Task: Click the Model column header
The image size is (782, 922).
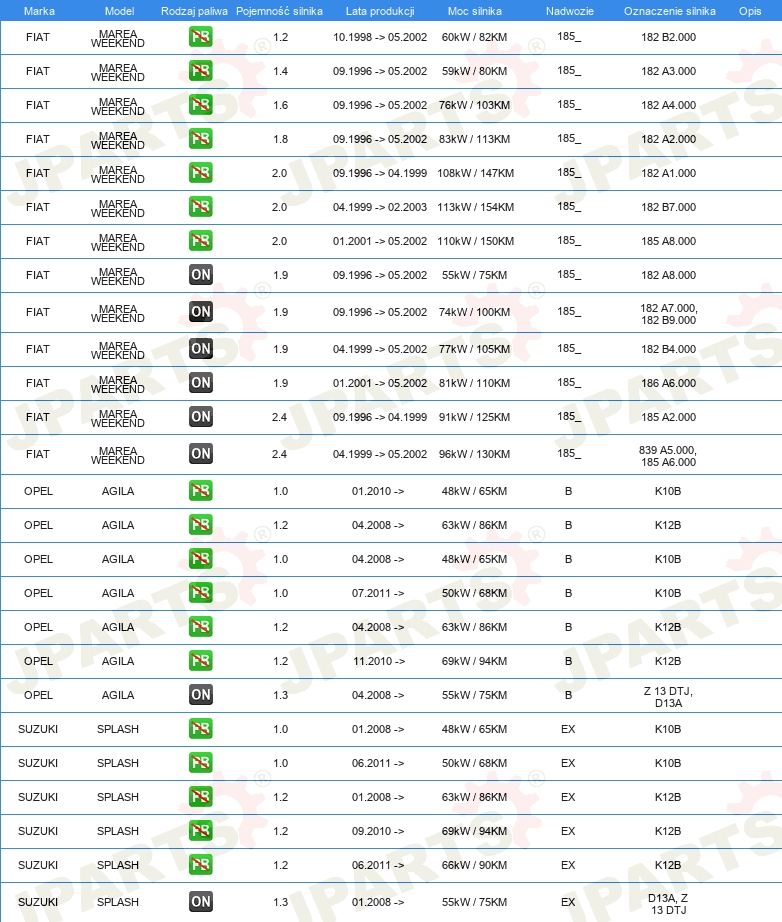Action: coord(119,11)
